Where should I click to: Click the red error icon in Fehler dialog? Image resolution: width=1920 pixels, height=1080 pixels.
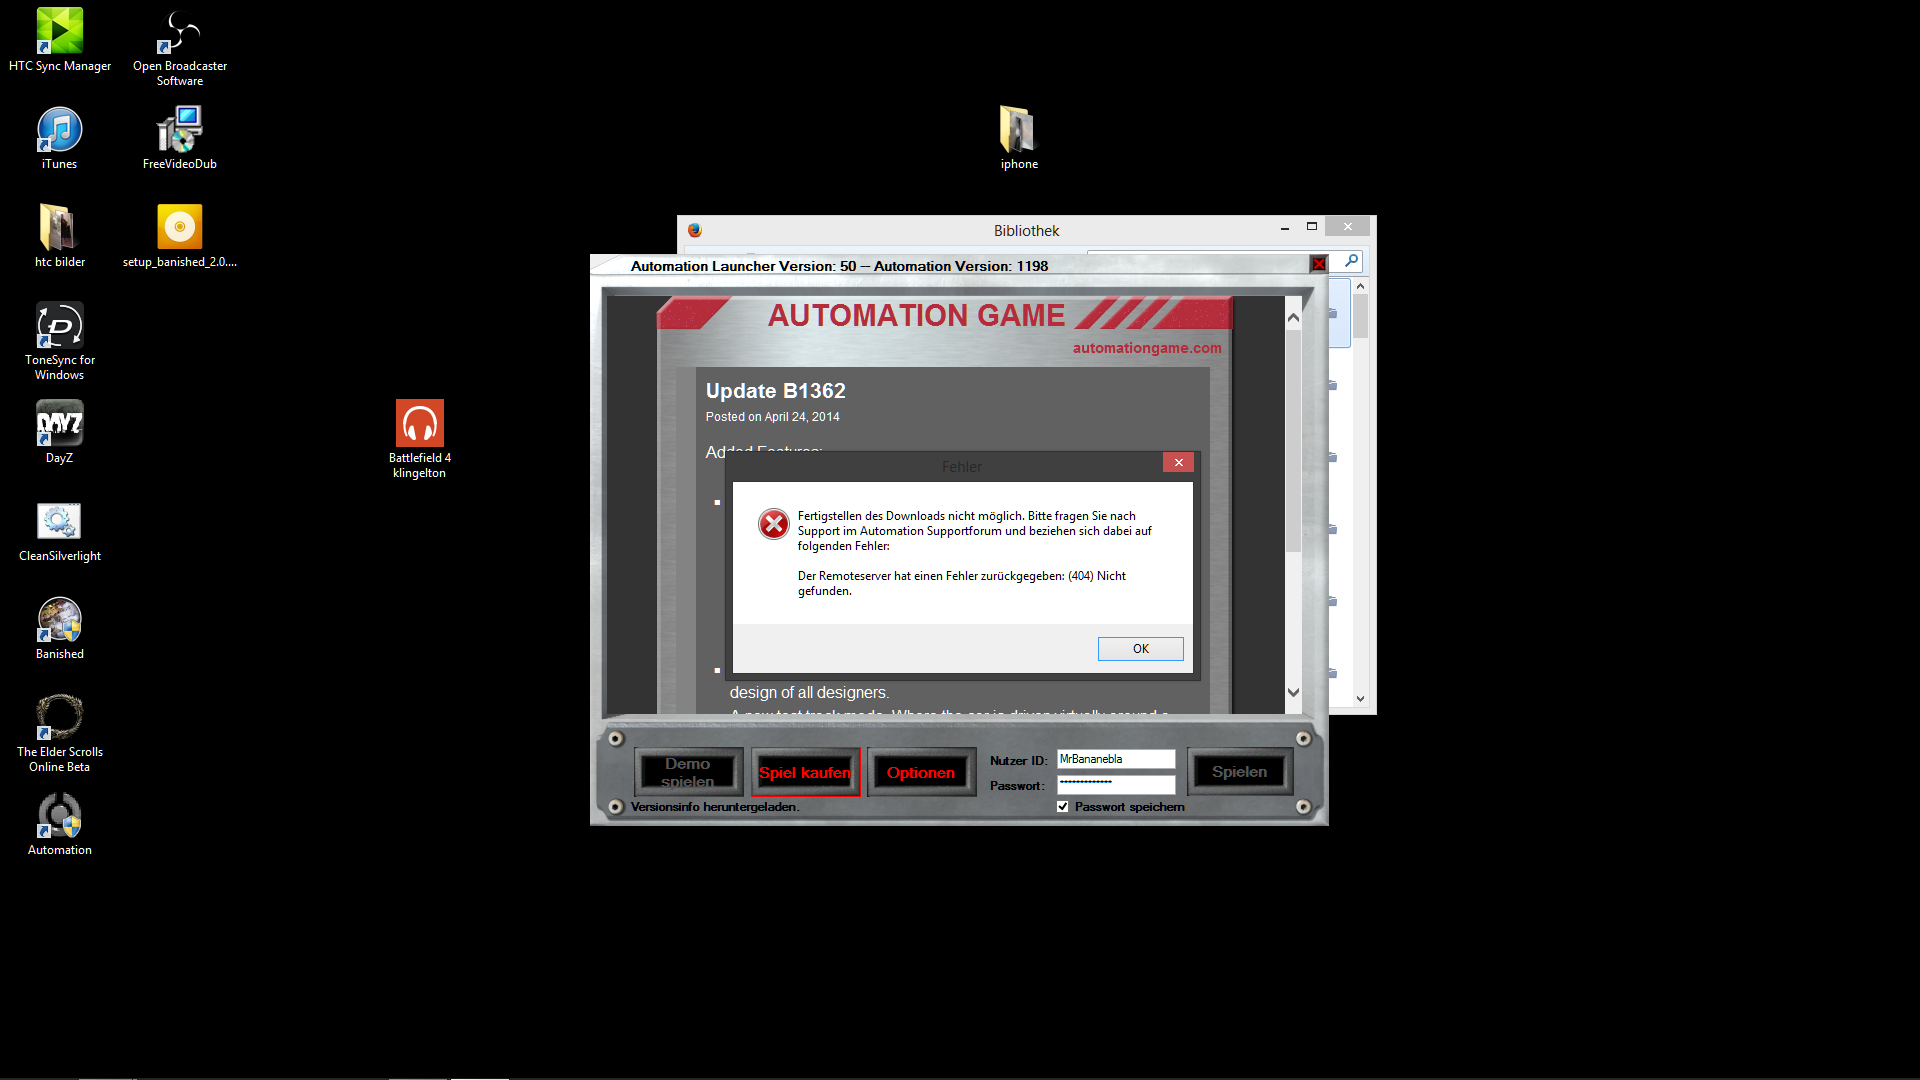[x=773, y=524]
